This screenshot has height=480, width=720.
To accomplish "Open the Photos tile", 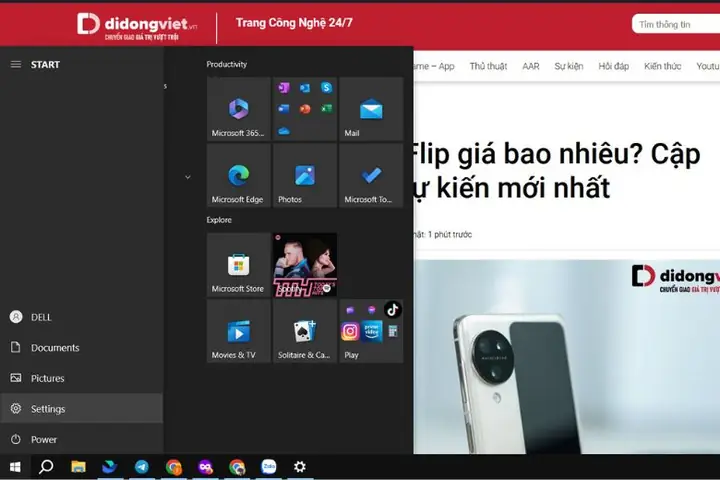I will [x=305, y=175].
